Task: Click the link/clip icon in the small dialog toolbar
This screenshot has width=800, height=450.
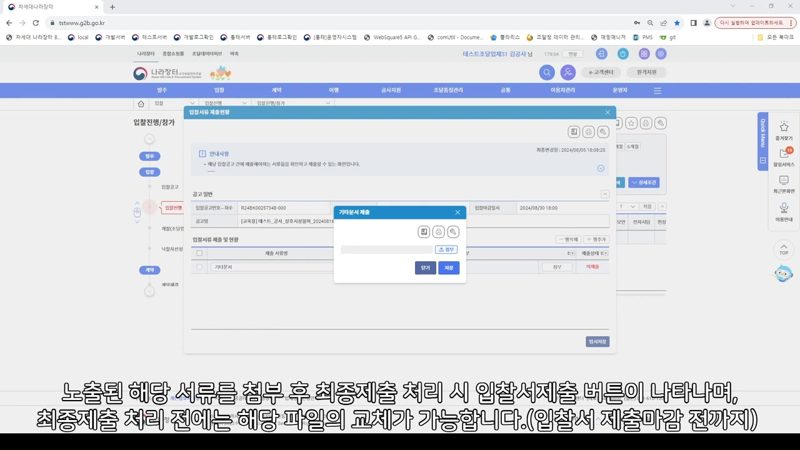Action: click(x=453, y=232)
